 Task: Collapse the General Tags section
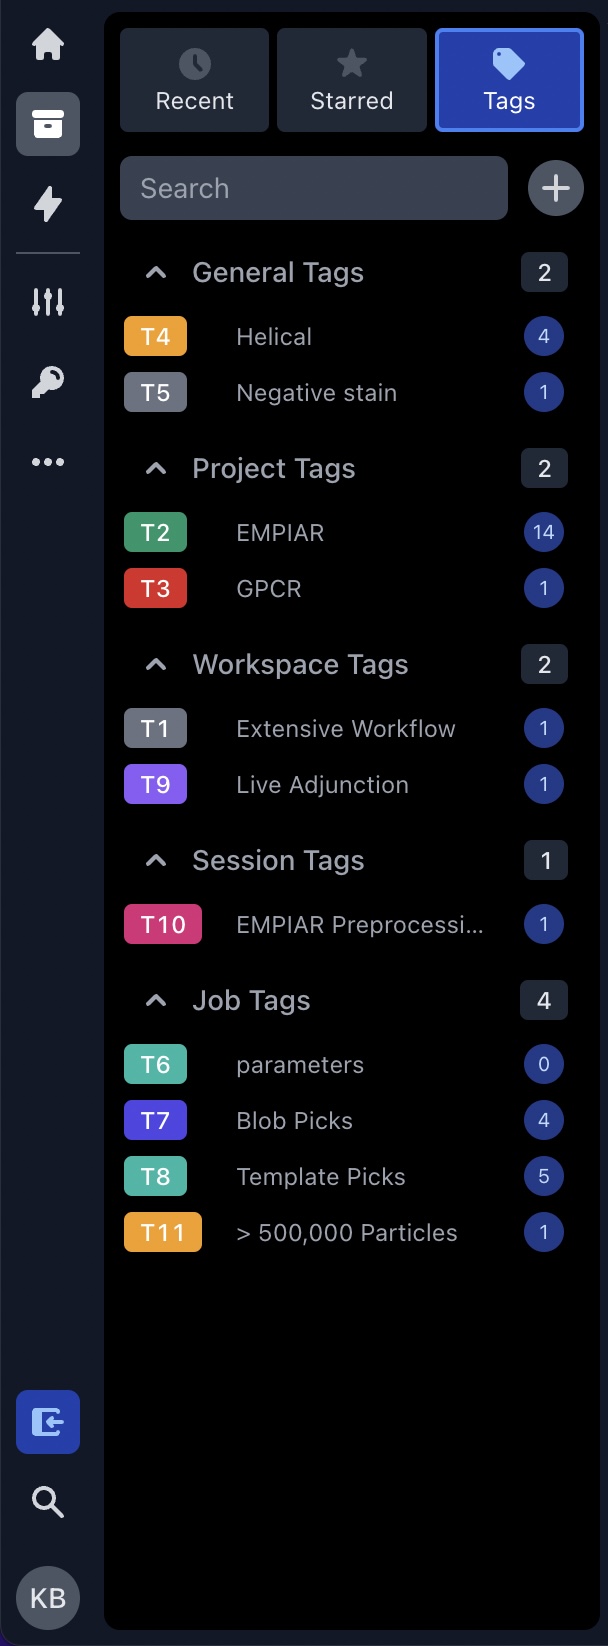point(156,272)
